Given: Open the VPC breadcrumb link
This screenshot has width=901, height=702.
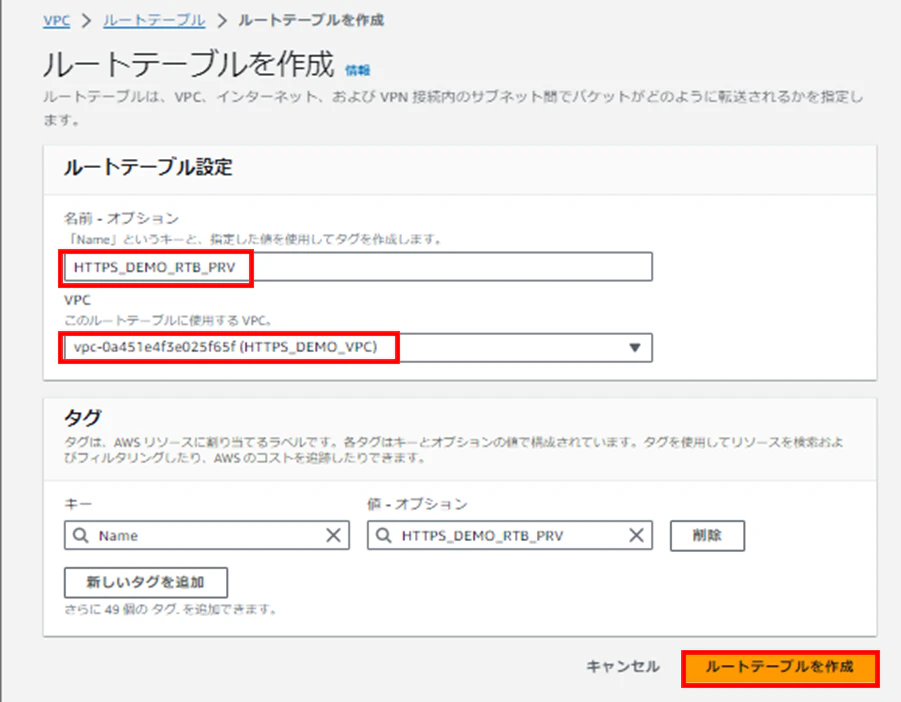Looking at the screenshot, I should pos(56,21).
